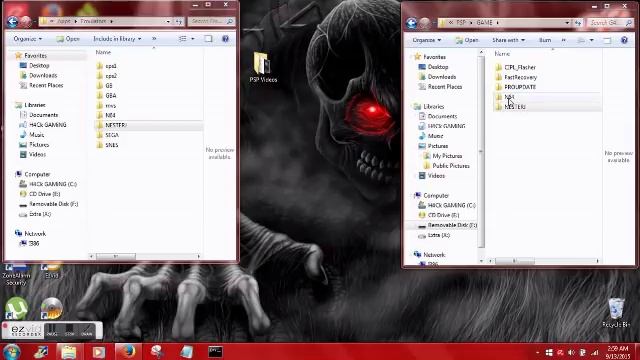Open the media player taskbar icon

[98, 351]
